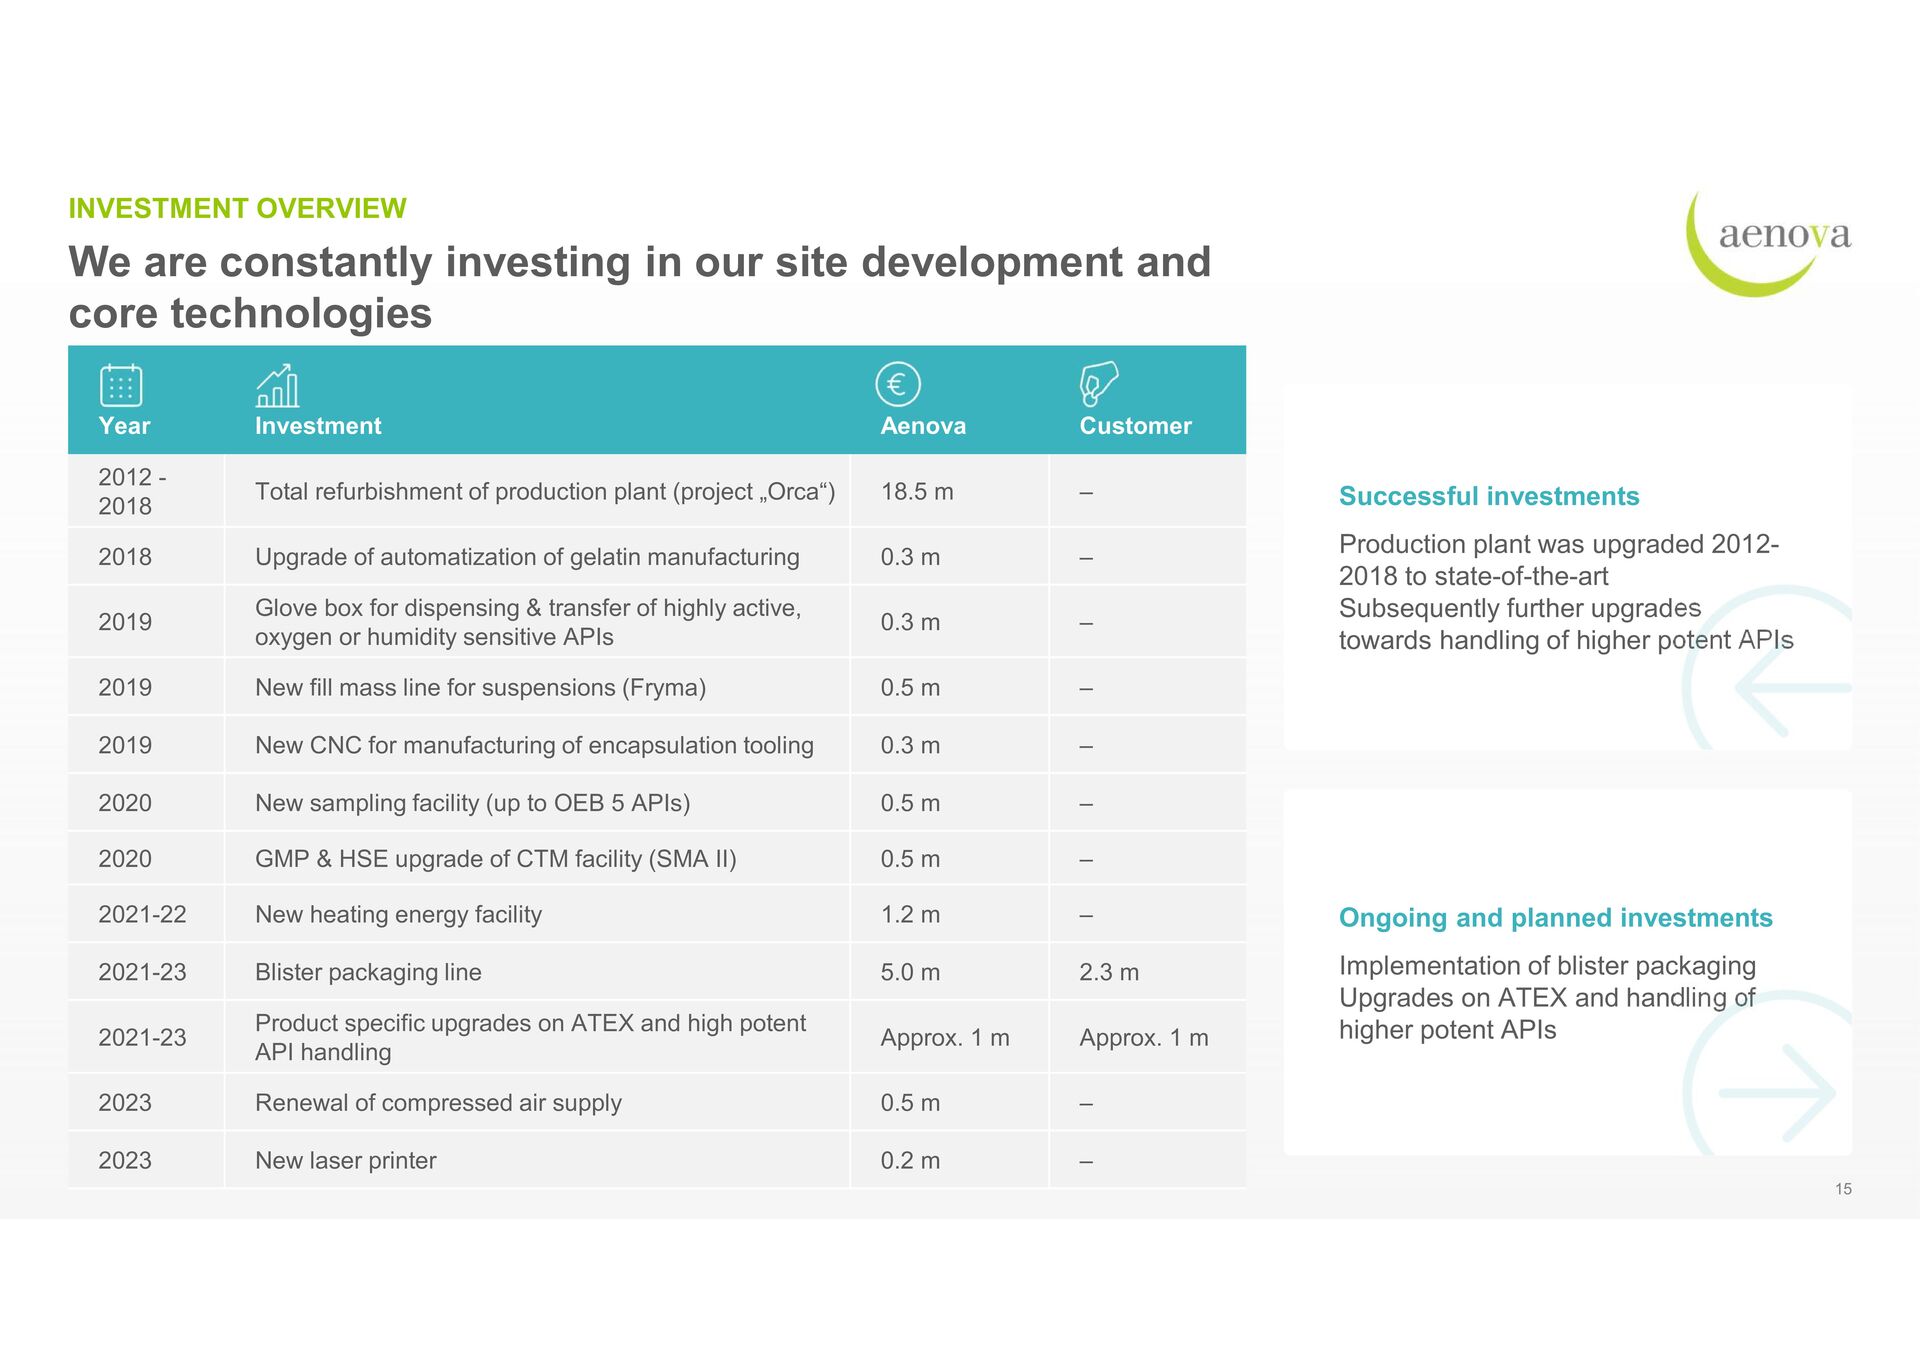Select Production plant was upgraded 2012-2018 paragraph
The height and width of the screenshot is (1358, 1920).
(1566, 592)
